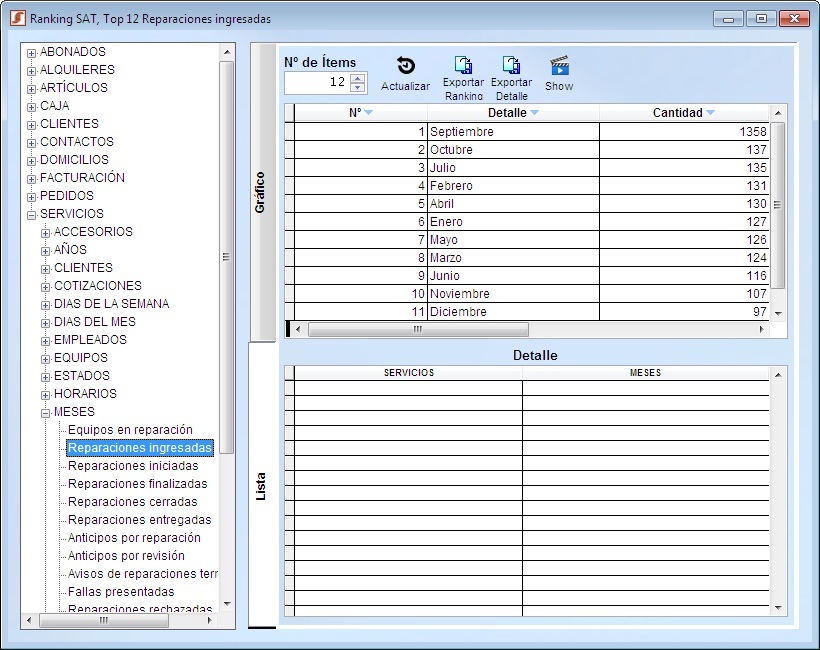Open the Detalle column filter arrow
This screenshot has width=820, height=650.
point(534,113)
